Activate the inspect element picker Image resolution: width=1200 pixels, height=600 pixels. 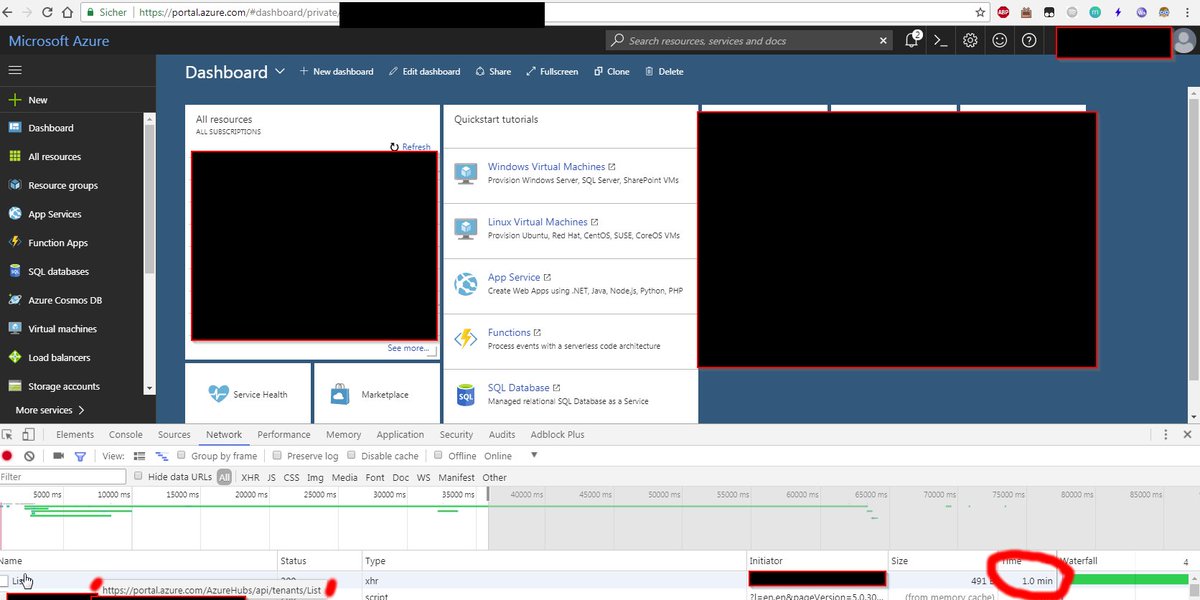(8, 434)
